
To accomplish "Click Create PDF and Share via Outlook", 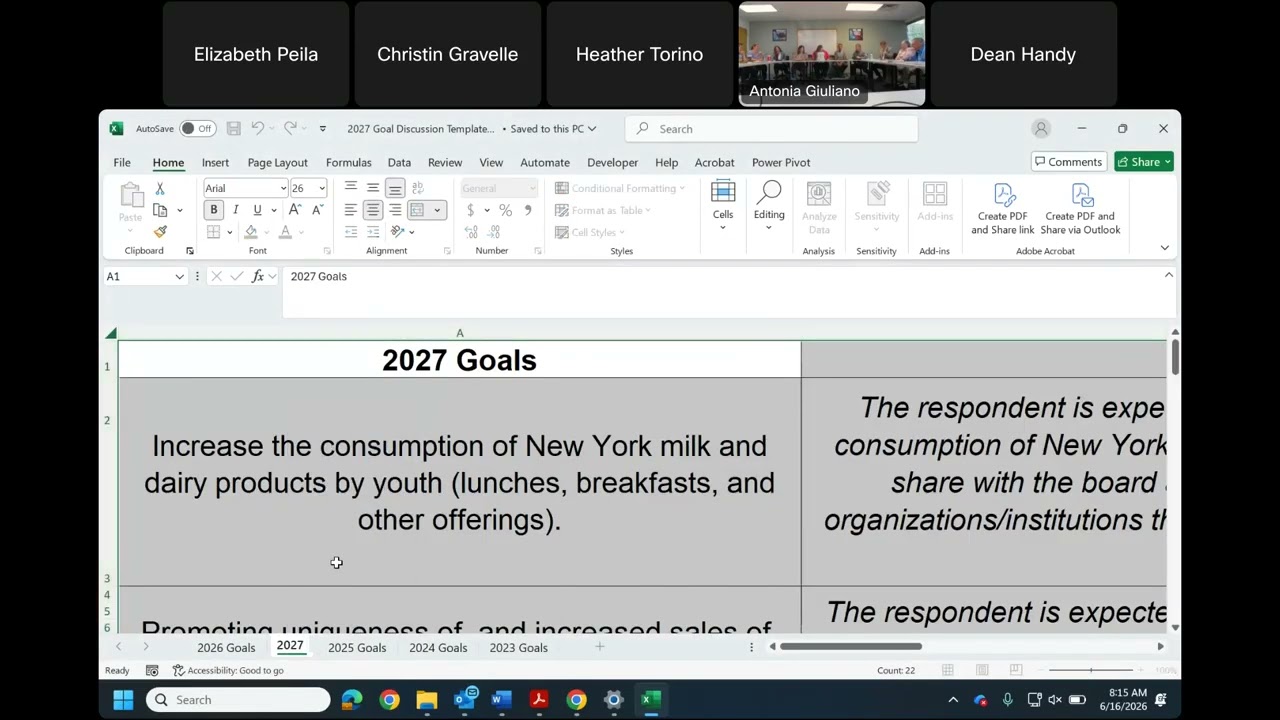I will click(x=1080, y=209).
